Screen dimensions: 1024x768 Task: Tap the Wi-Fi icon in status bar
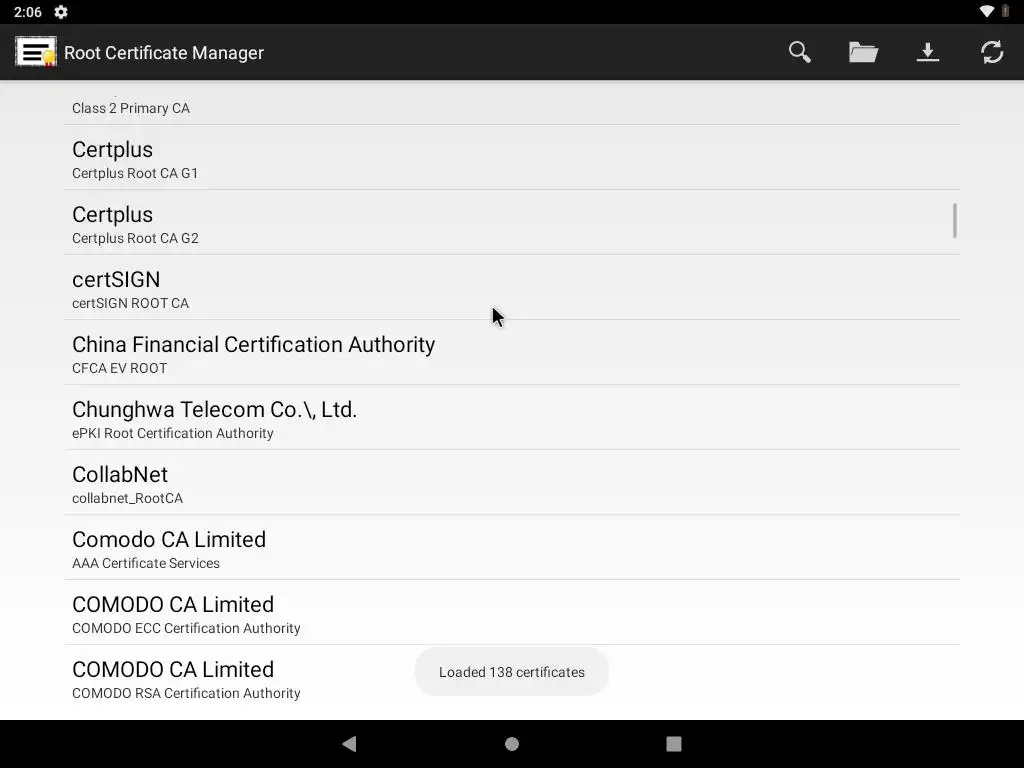click(x=987, y=11)
